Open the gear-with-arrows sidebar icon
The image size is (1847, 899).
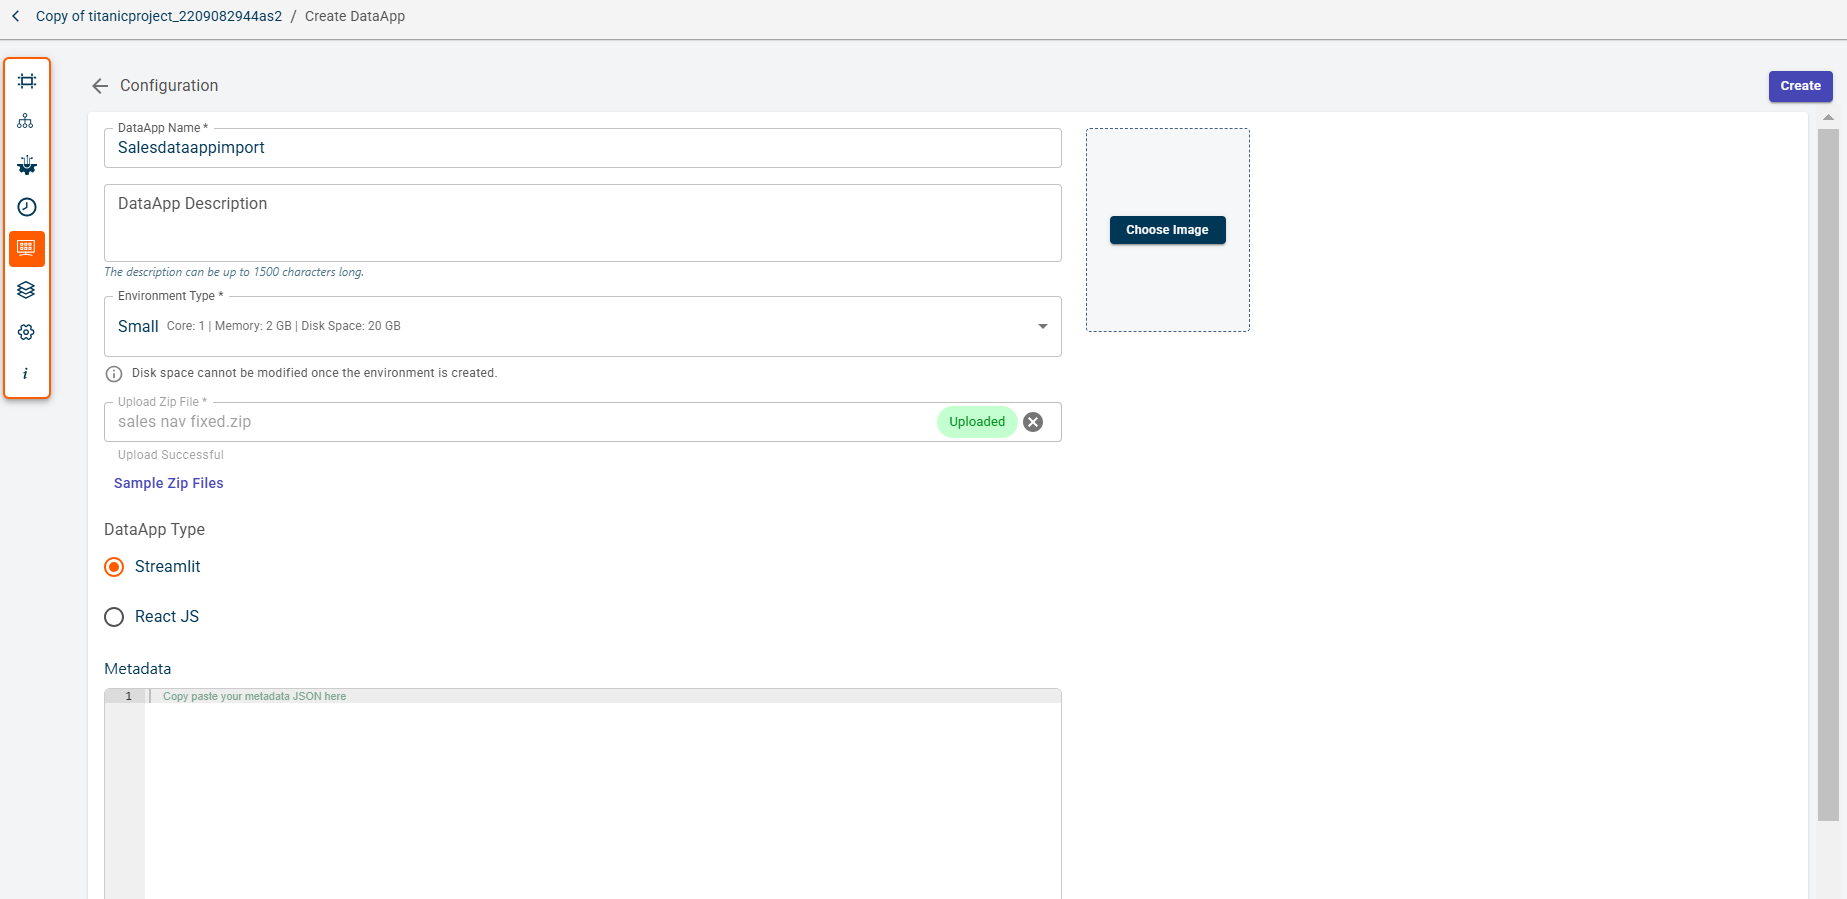tap(27, 165)
